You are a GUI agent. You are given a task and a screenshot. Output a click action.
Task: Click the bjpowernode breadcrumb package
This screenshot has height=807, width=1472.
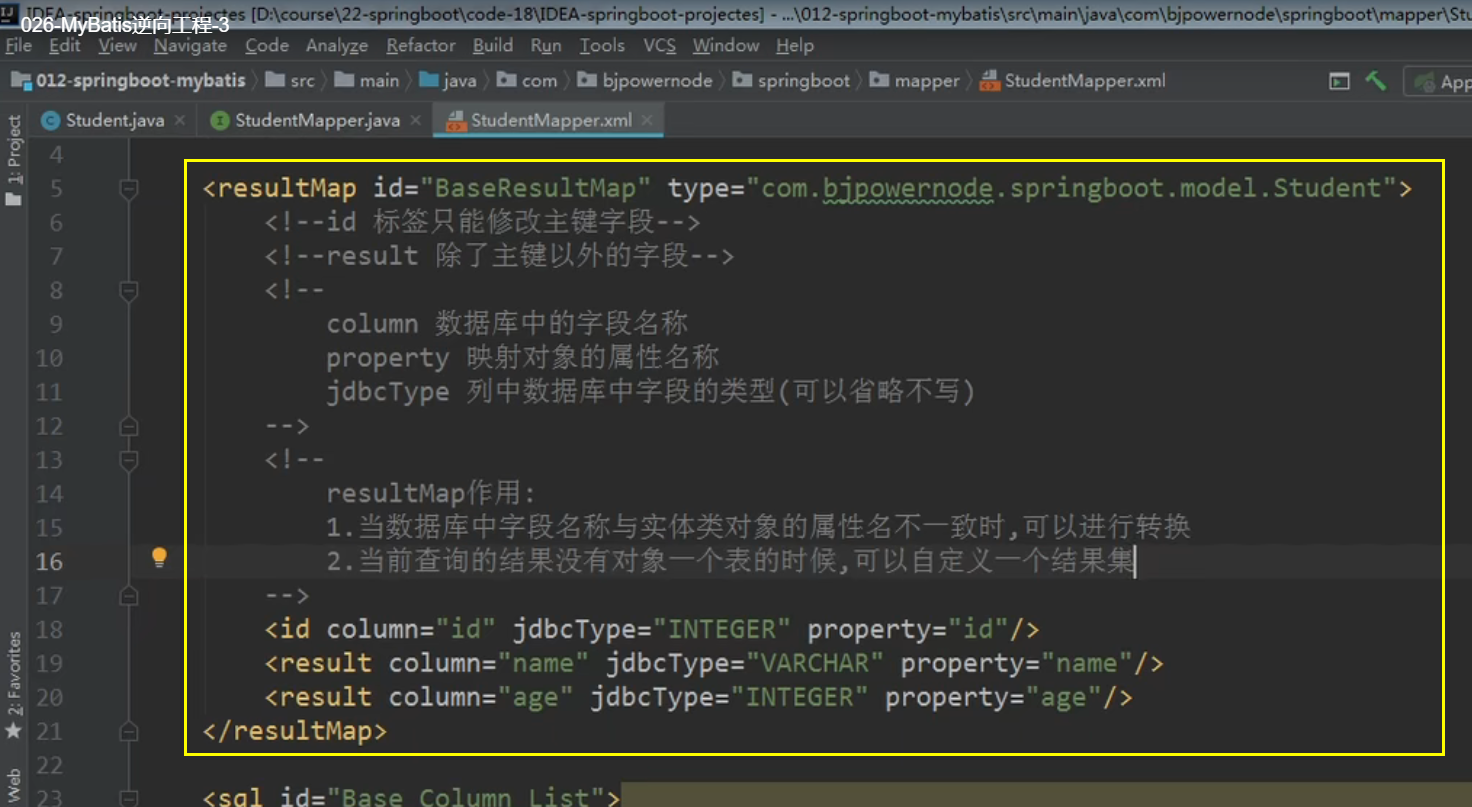pyautogui.click(x=645, y=81)
